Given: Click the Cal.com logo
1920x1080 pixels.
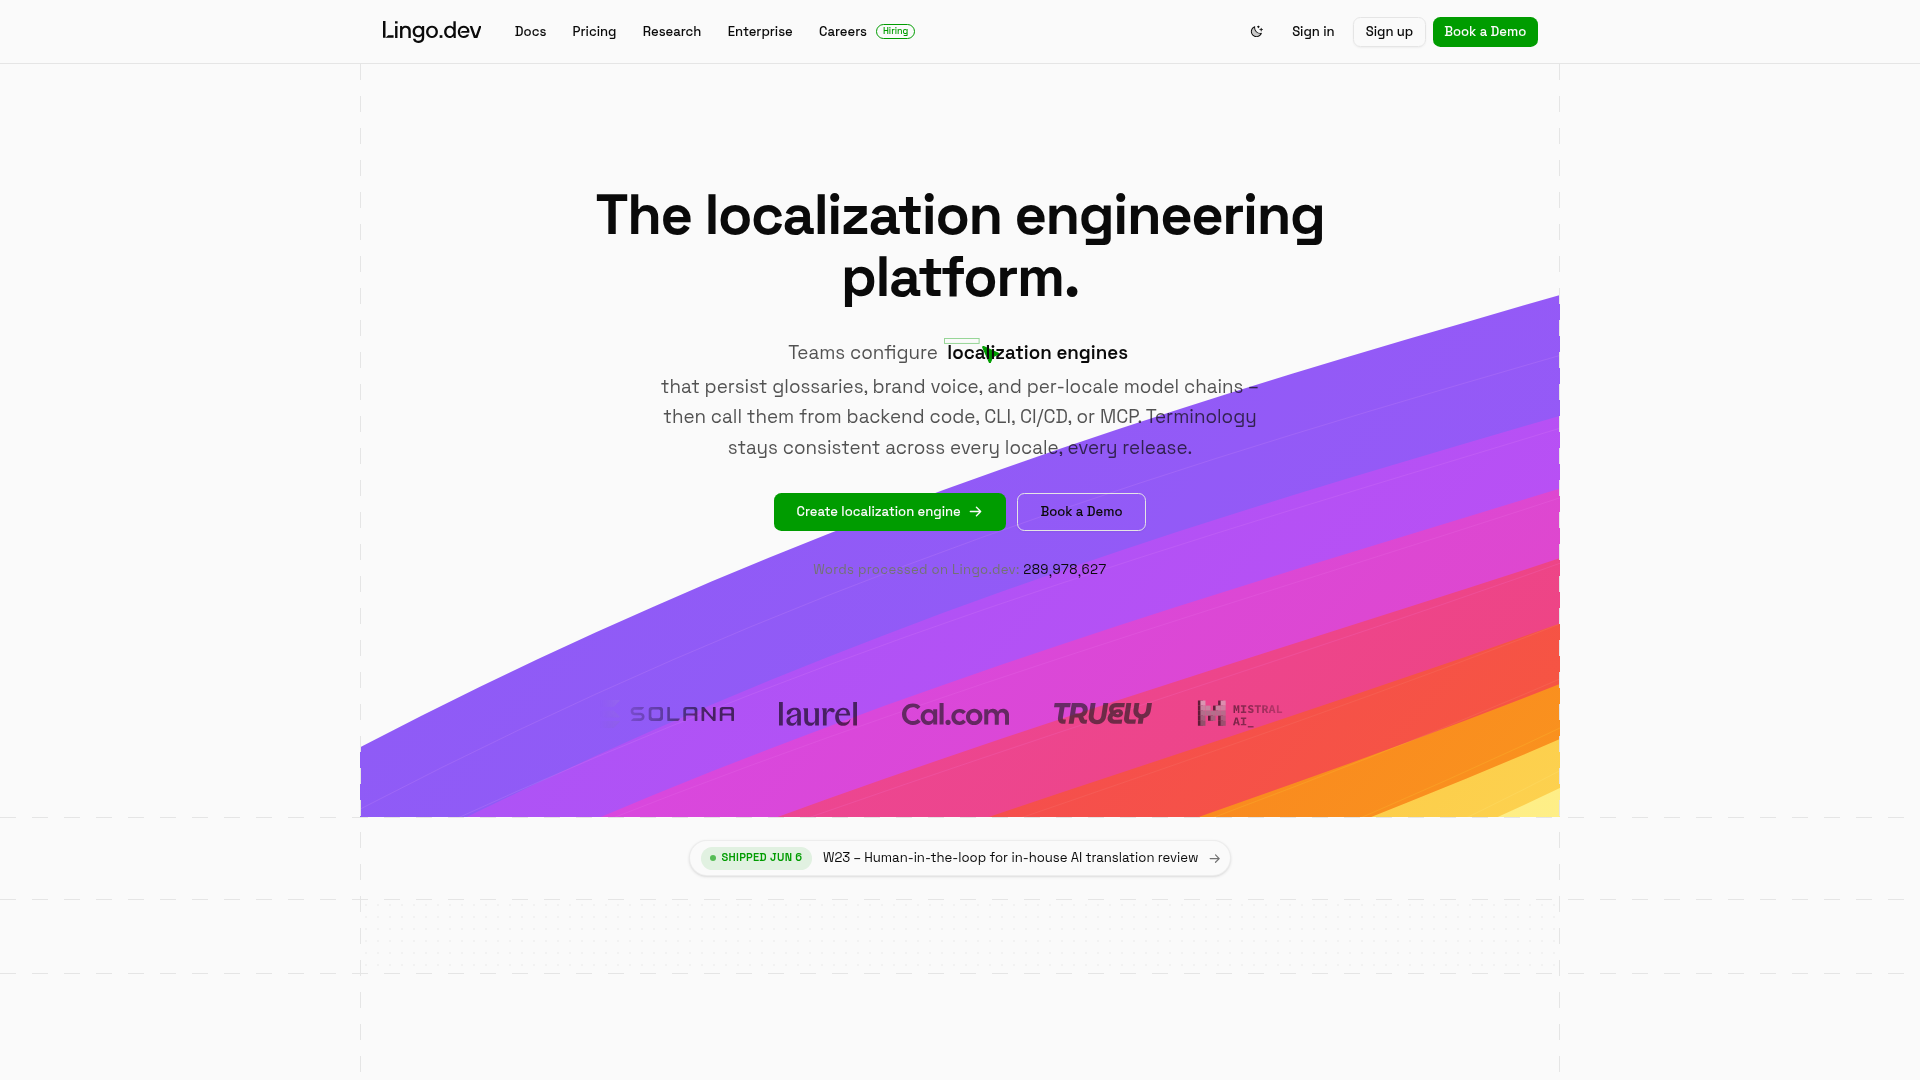Looking at the screenshot, I should (955, 714).
